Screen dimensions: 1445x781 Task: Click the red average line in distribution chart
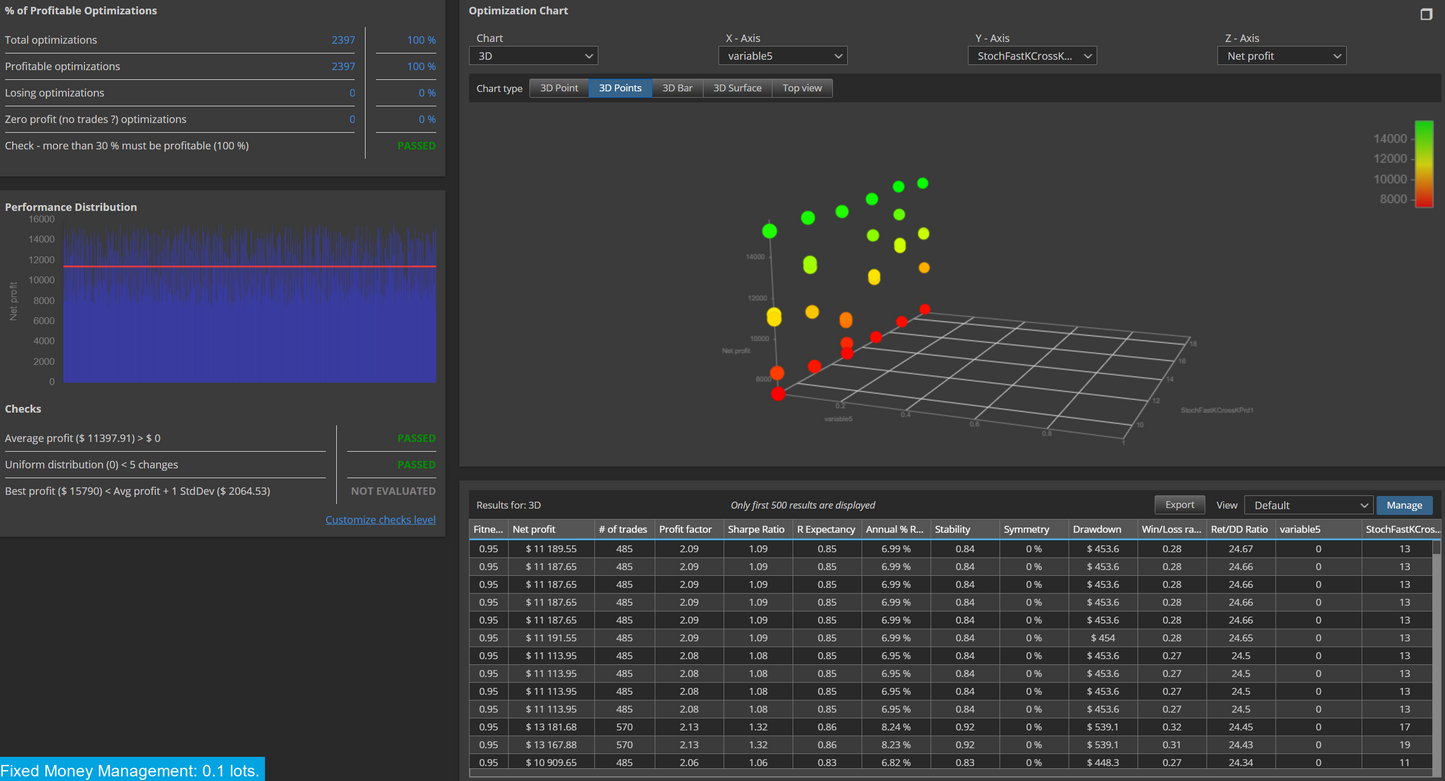(249, 267)
